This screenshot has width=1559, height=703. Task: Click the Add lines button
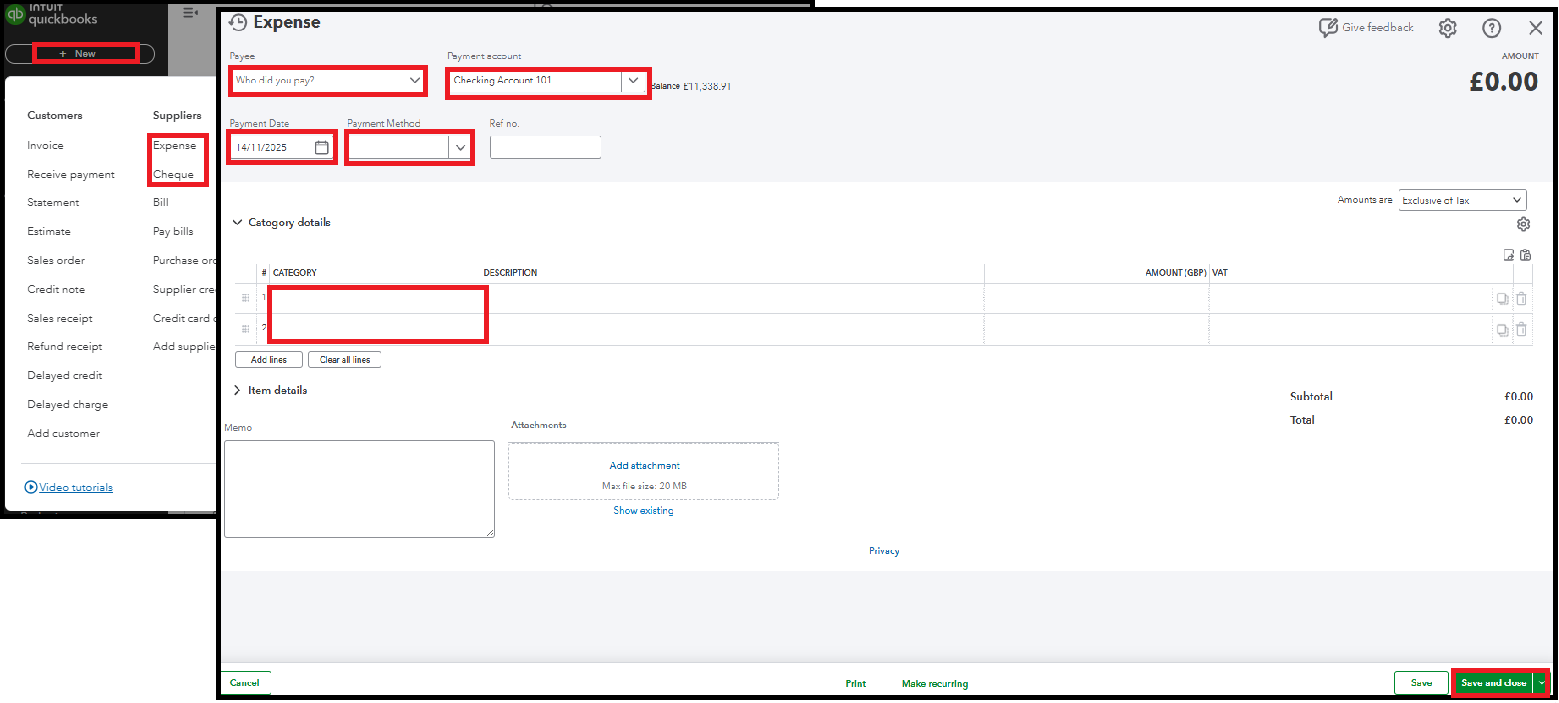[268, 359]
